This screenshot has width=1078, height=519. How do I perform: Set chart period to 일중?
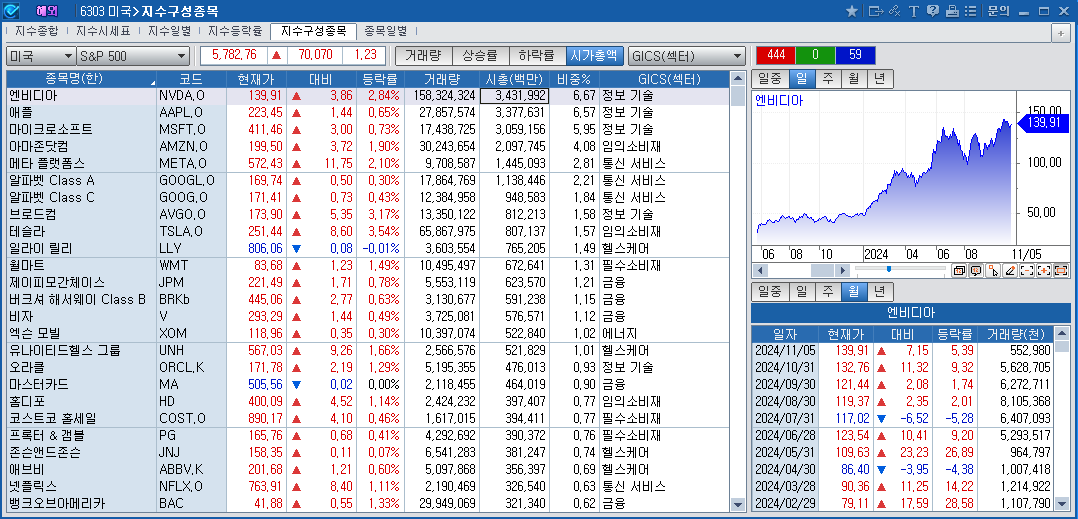[769, 79]
